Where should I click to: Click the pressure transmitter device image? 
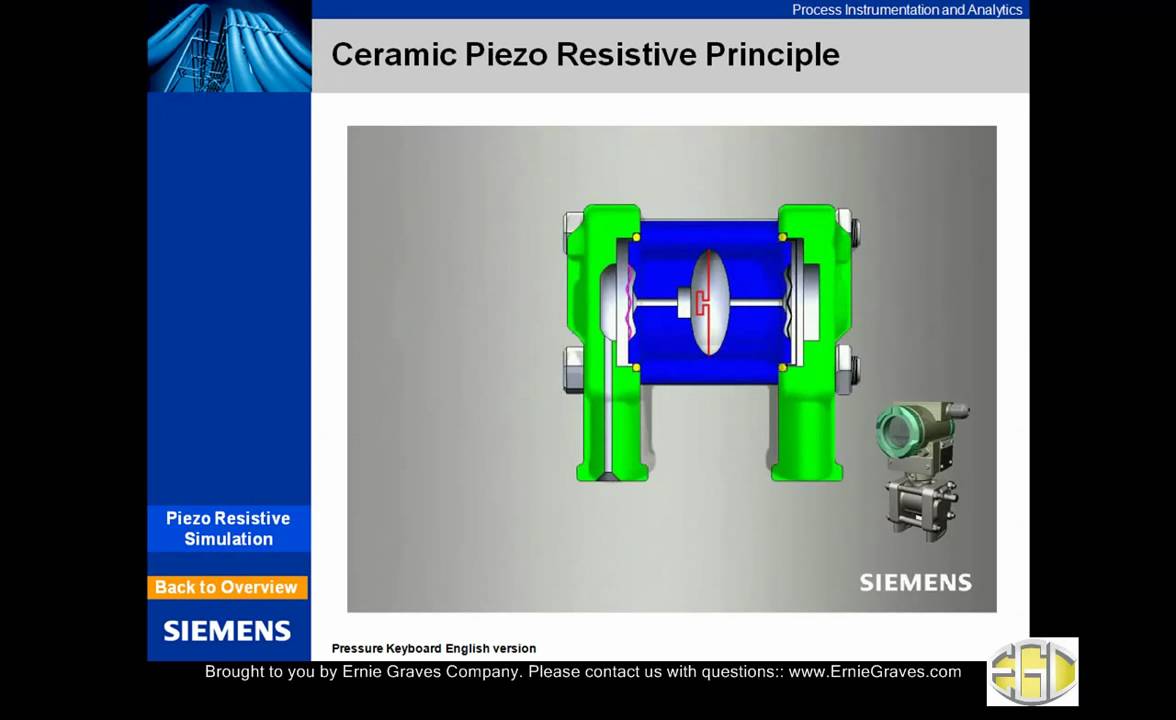point(921,470)
